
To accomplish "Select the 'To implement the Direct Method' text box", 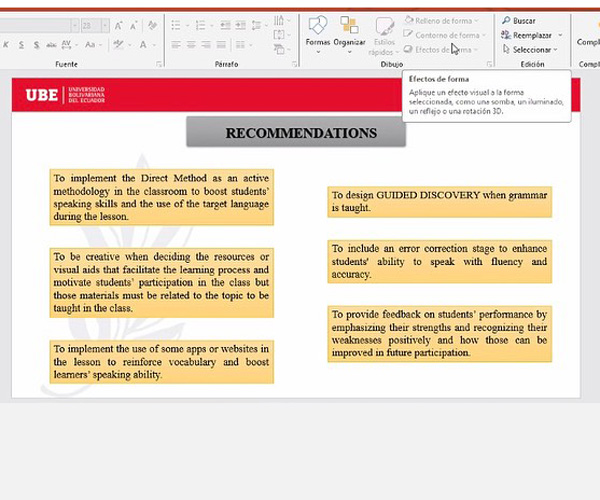I will pyautogui.click(x=161, y=197).
